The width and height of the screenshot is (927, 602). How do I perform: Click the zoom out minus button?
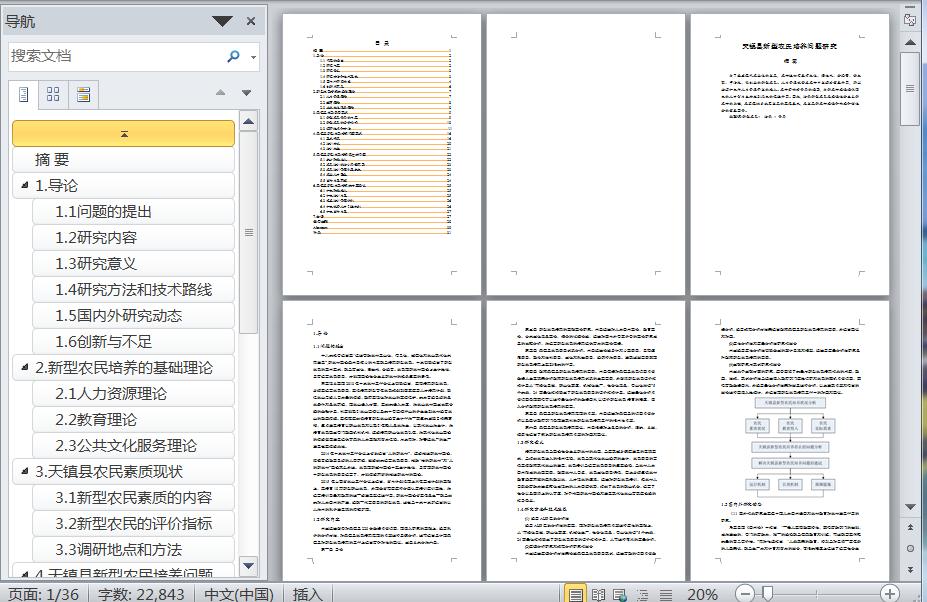point(745,593)
